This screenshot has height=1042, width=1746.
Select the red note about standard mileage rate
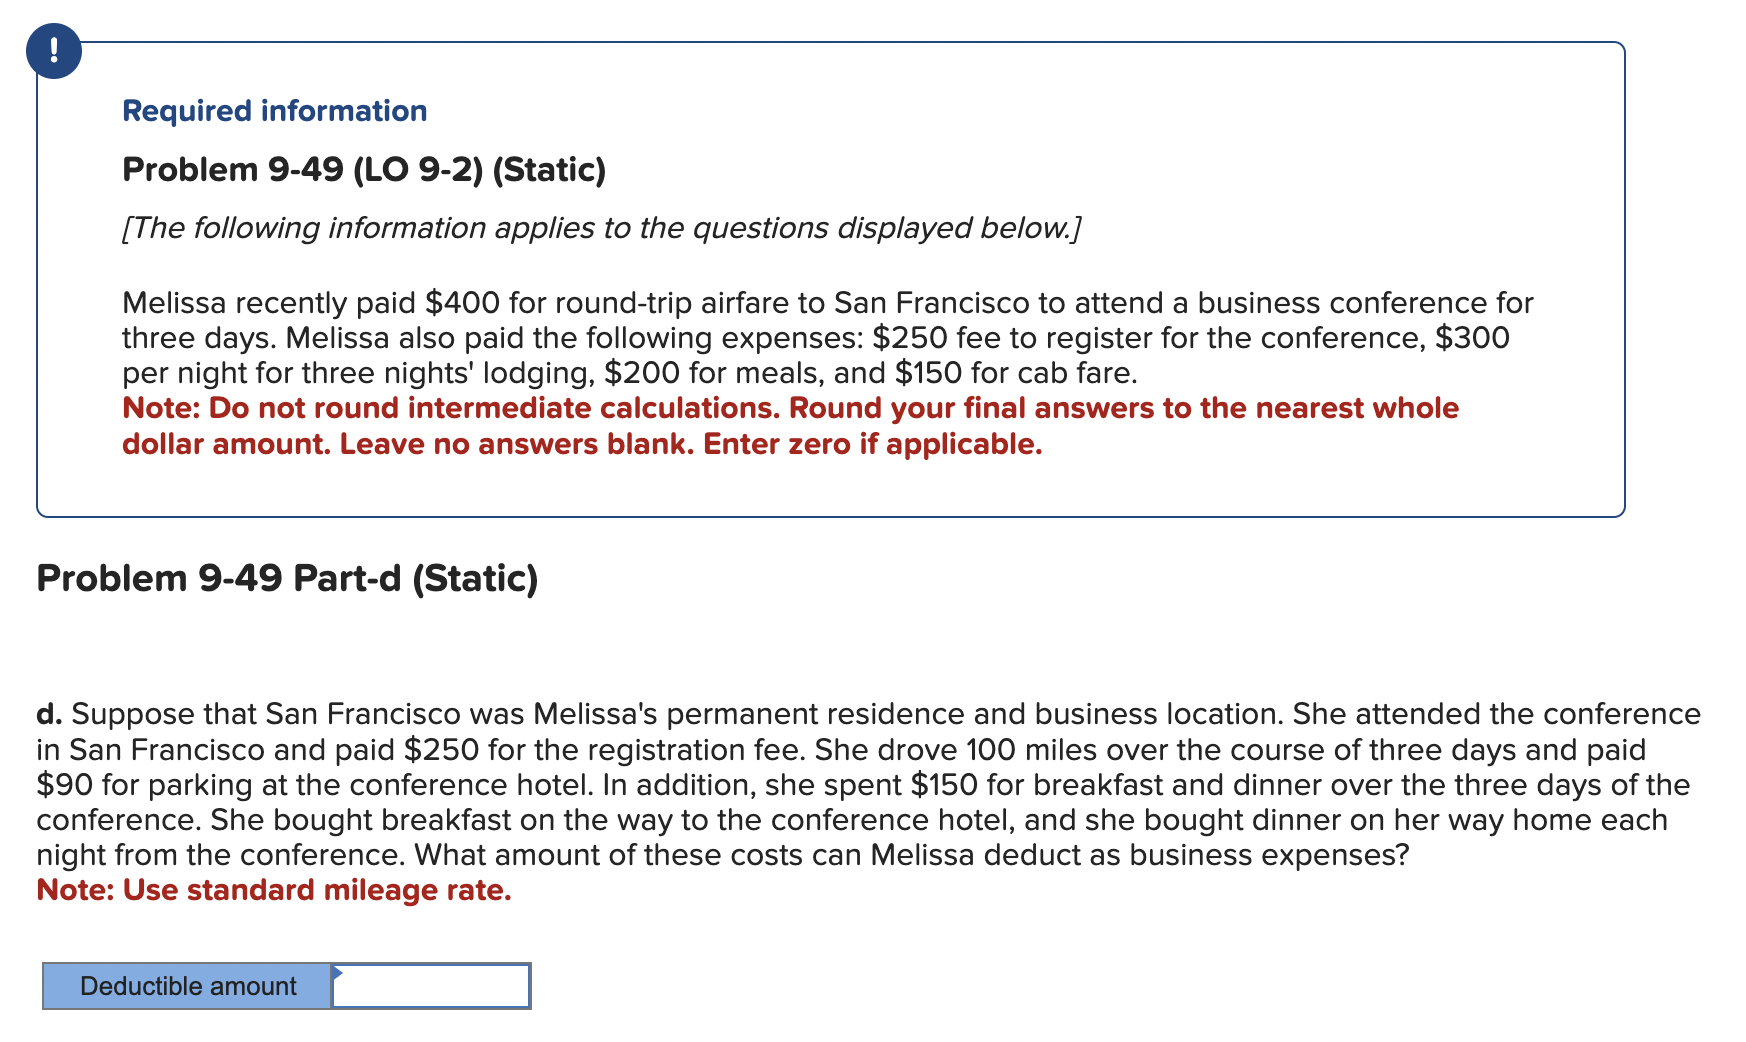(273, 890)
